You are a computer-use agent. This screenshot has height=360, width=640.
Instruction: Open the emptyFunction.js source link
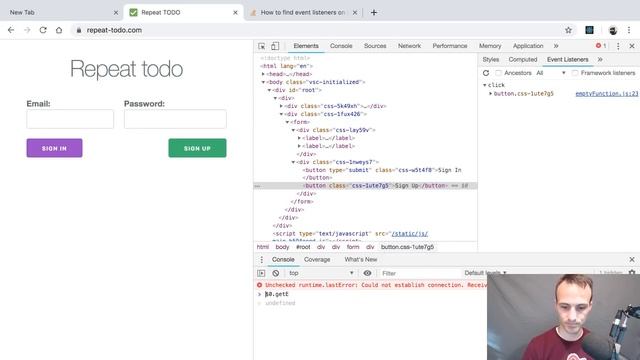[607, 94]
